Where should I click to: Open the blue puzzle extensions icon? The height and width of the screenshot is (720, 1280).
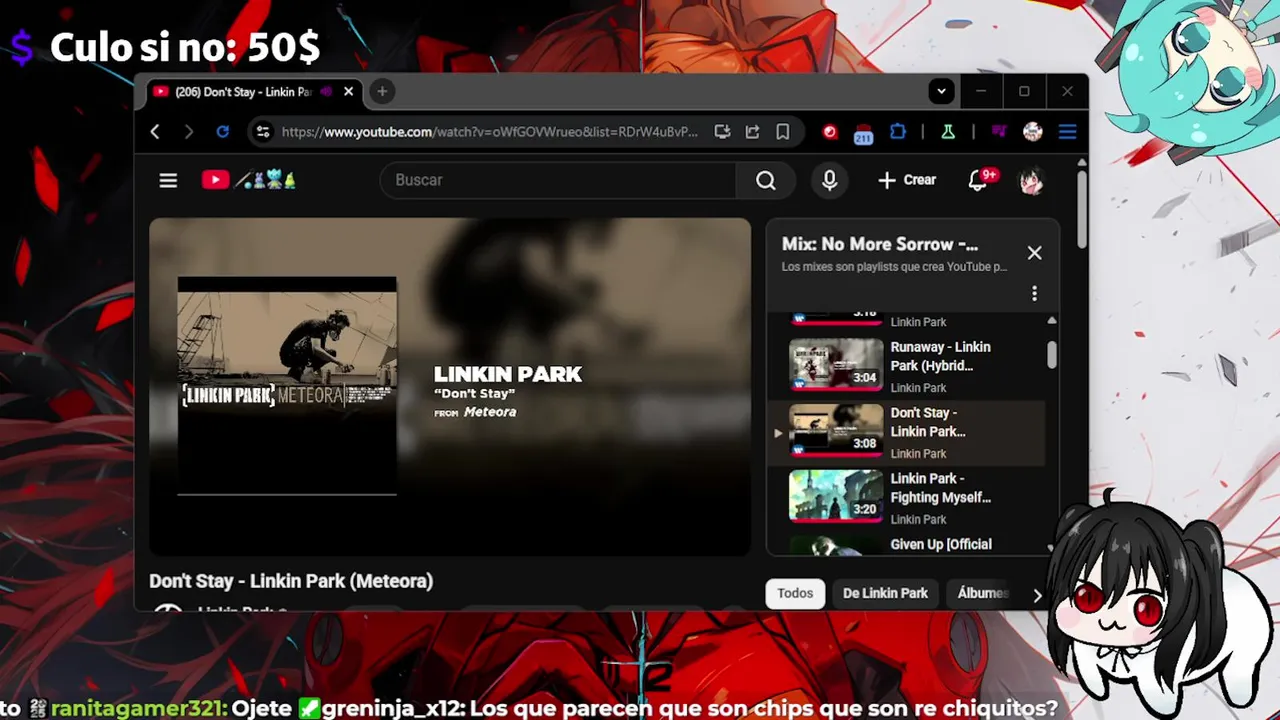coord(897,132)
